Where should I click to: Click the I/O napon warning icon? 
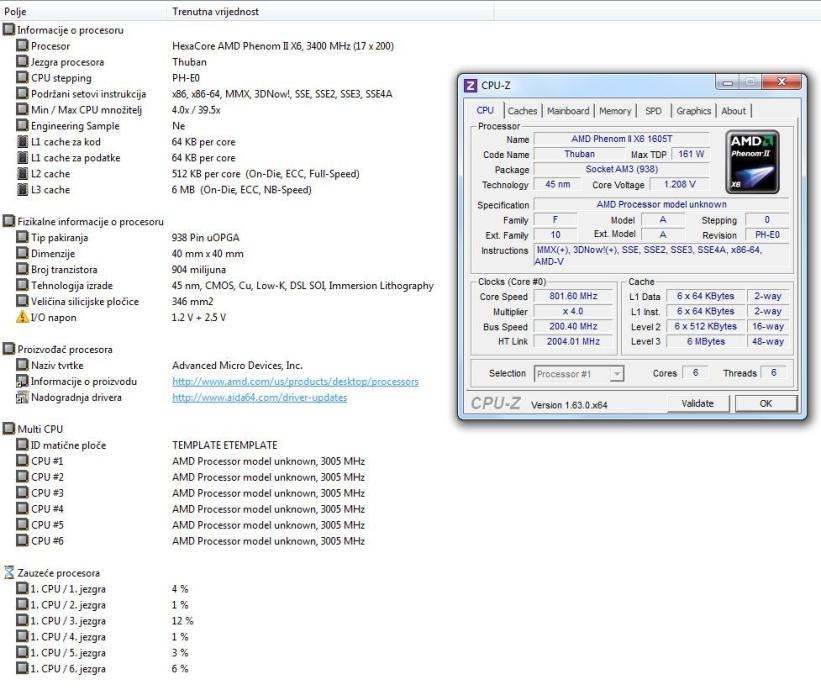click(x=22, y=318)
